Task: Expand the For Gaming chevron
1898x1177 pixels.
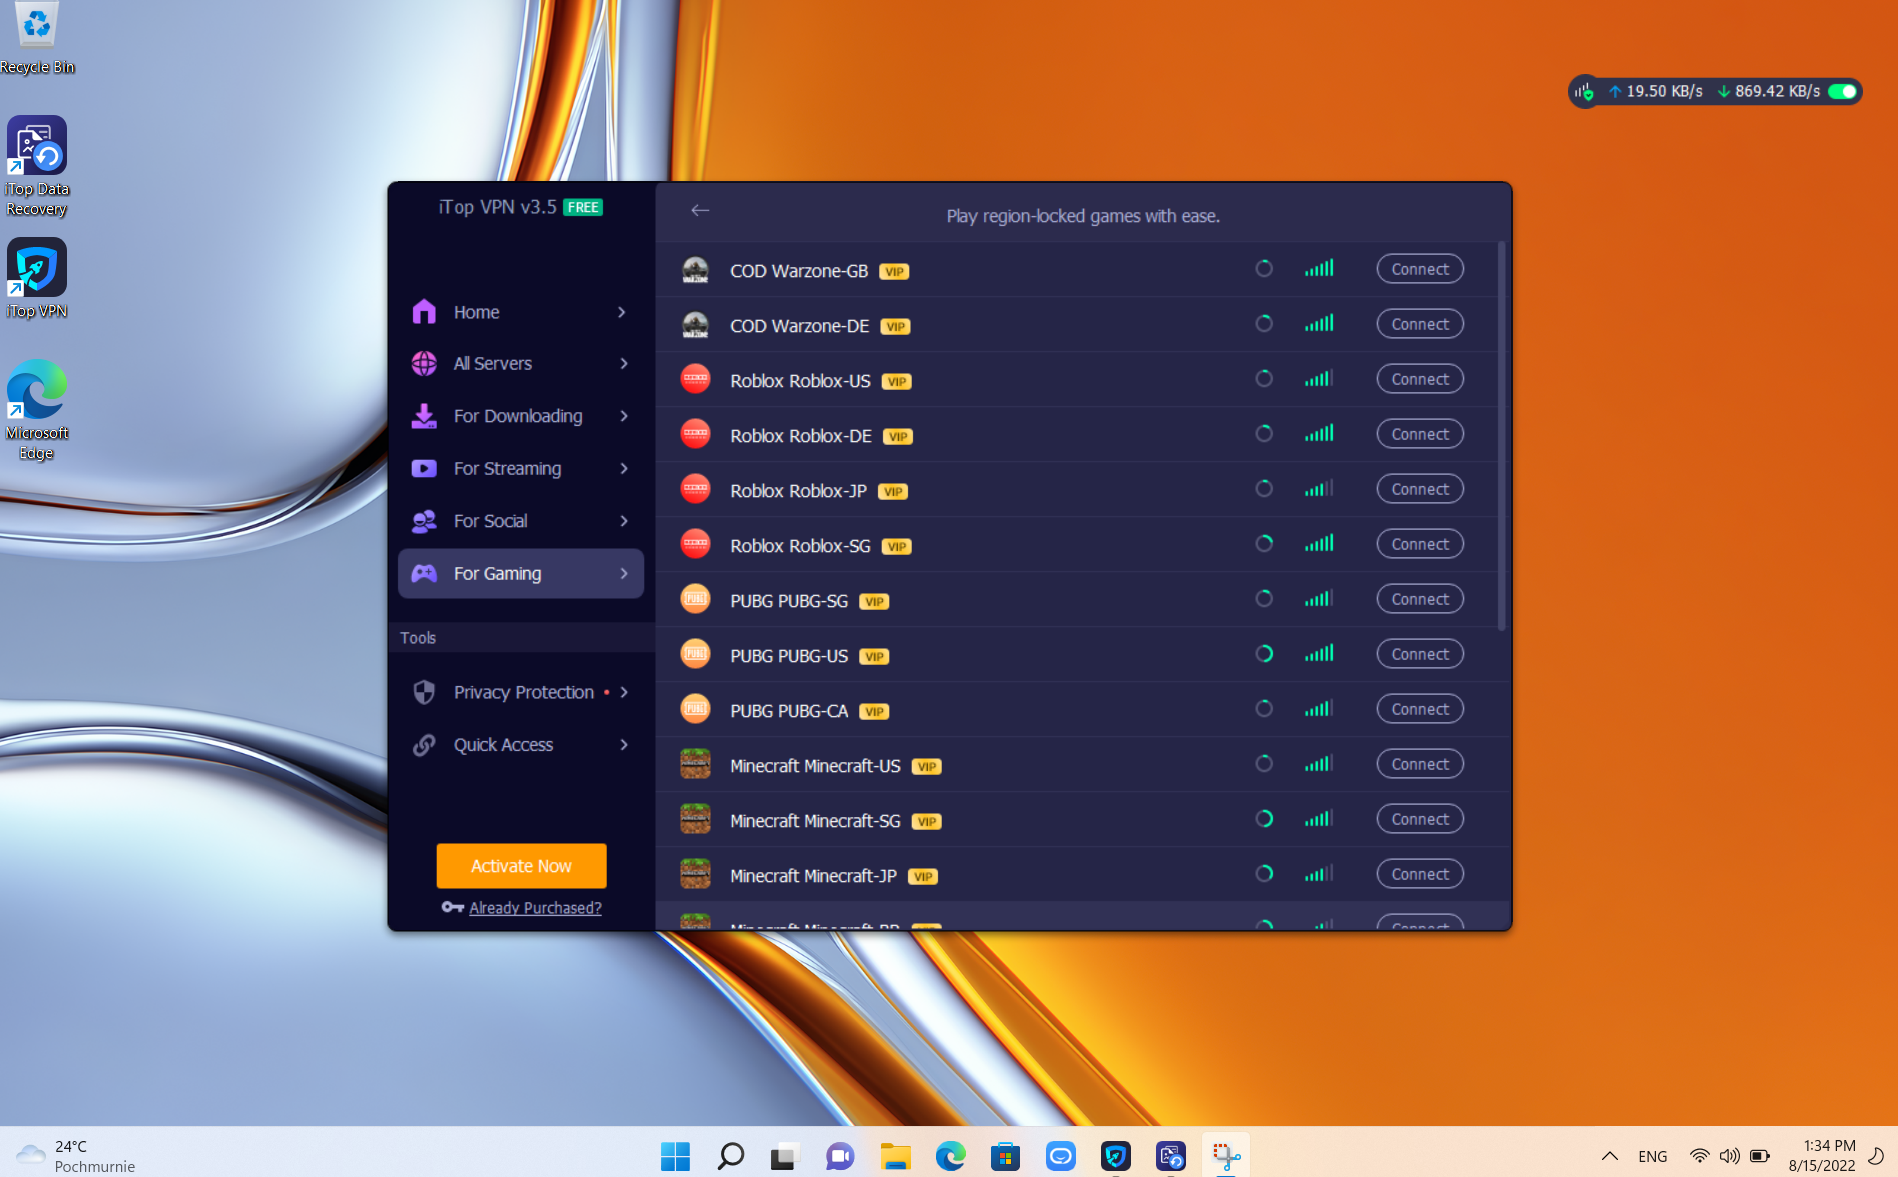Action: coord(624,574)
